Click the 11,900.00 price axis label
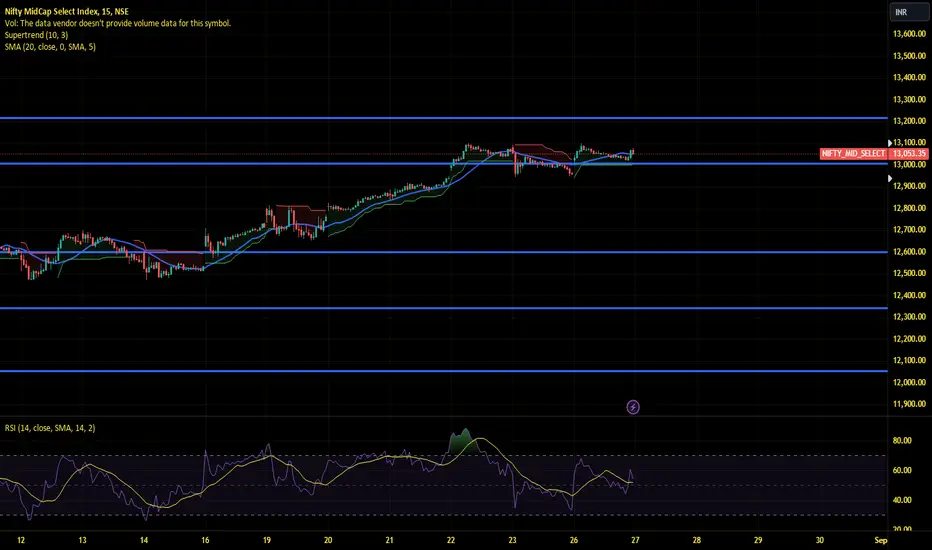The image size is (932, 550). (x=909, y=404)
